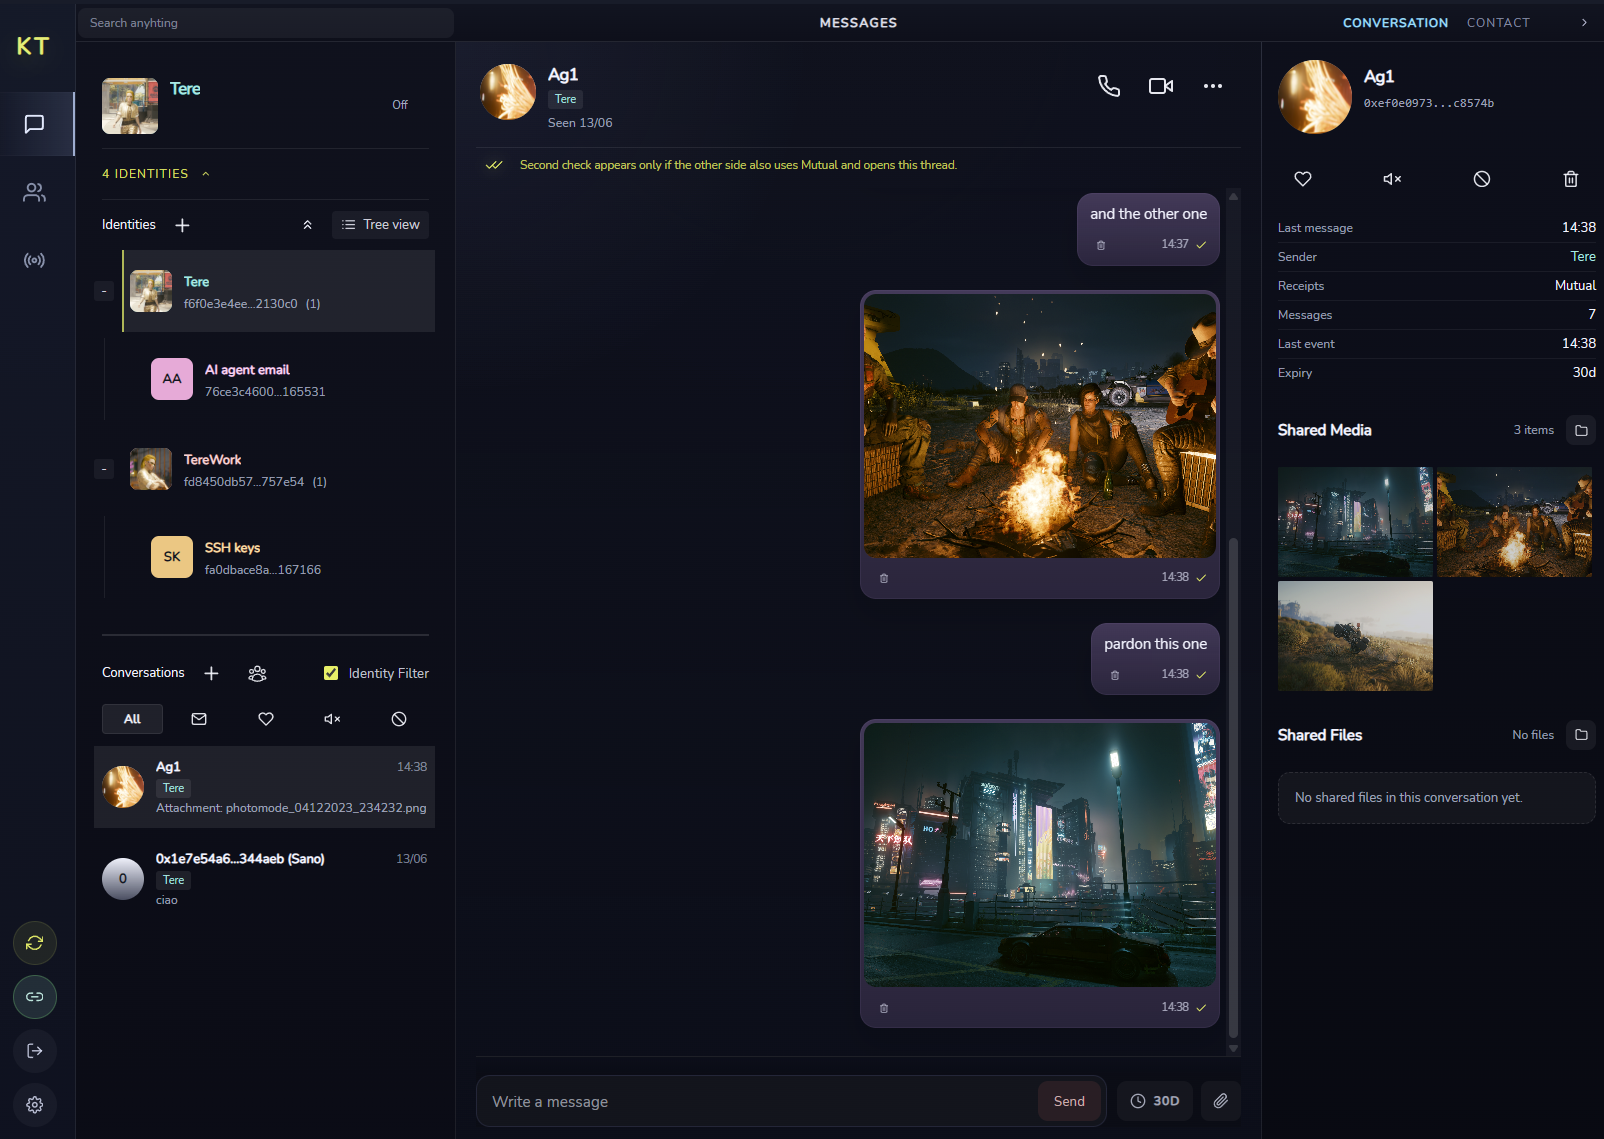Screen dimensions: 1604x1139
Task: Open the night city image in chat
Action: [1040, 855]
